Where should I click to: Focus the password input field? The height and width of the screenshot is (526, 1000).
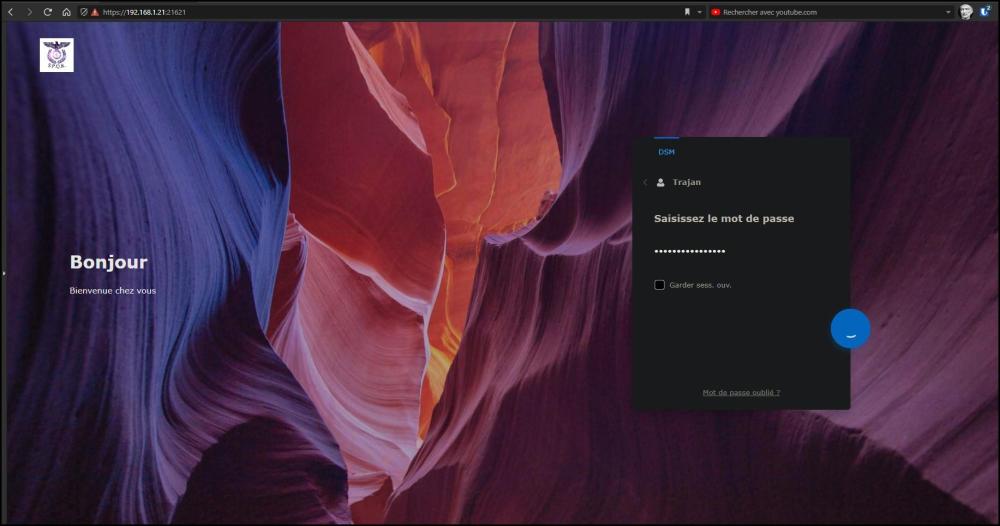(742, 251)
